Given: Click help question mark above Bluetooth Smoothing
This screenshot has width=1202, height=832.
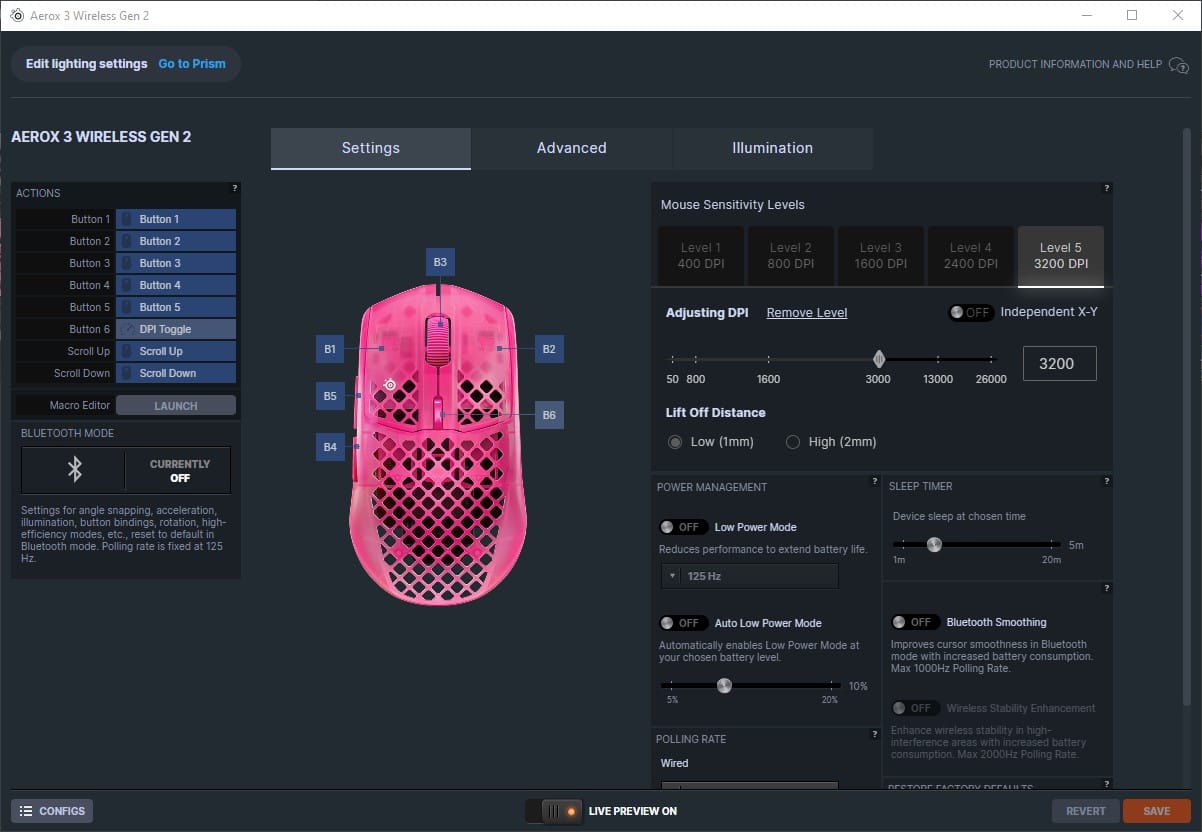Looking at the screenshot, I should (1107, 588).
